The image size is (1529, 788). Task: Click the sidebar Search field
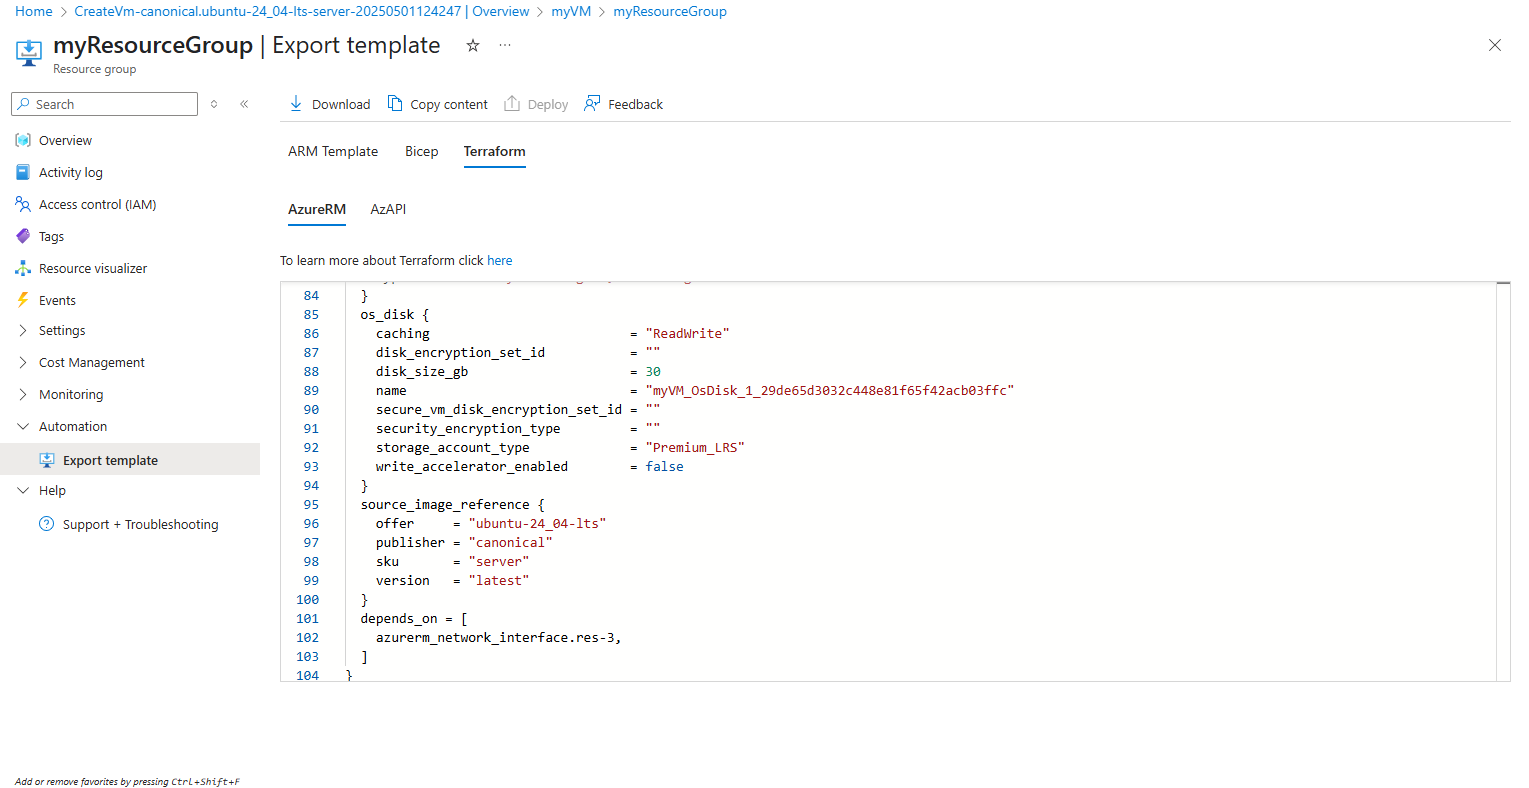coord(104,103)
